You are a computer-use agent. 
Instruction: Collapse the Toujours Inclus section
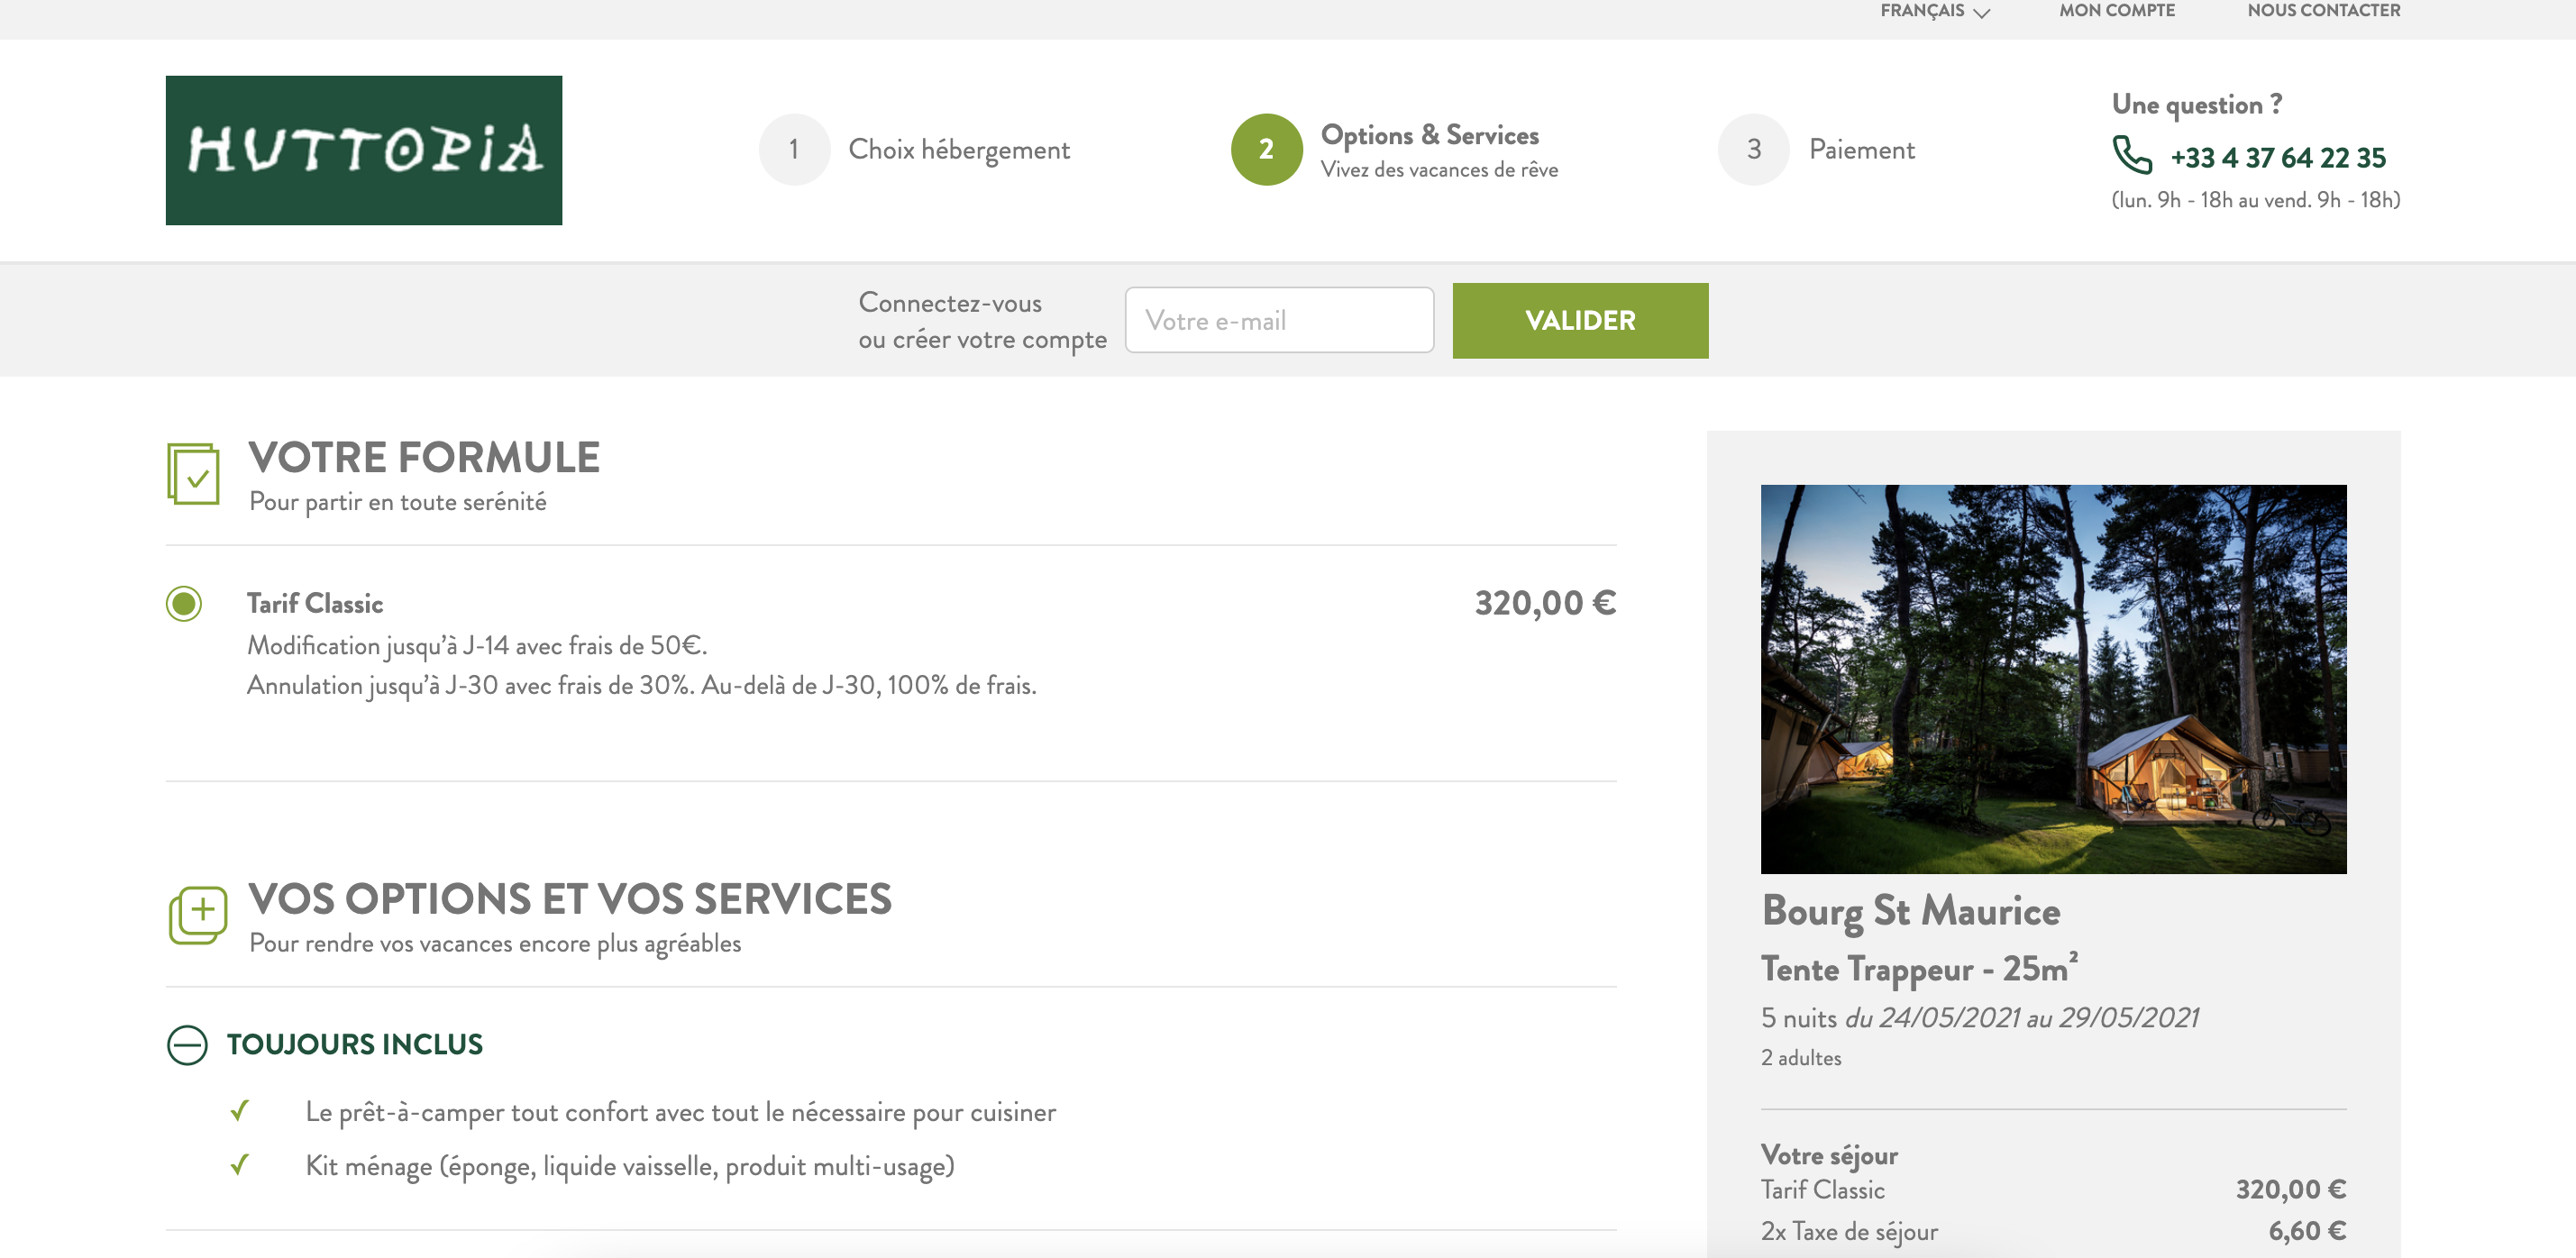[x=187, y=1045]
